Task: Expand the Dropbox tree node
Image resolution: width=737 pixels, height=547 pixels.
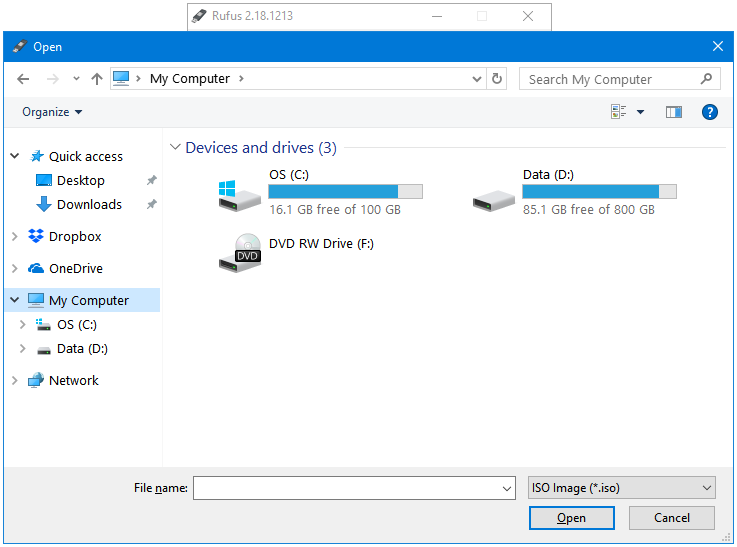Action: (15, 237)
